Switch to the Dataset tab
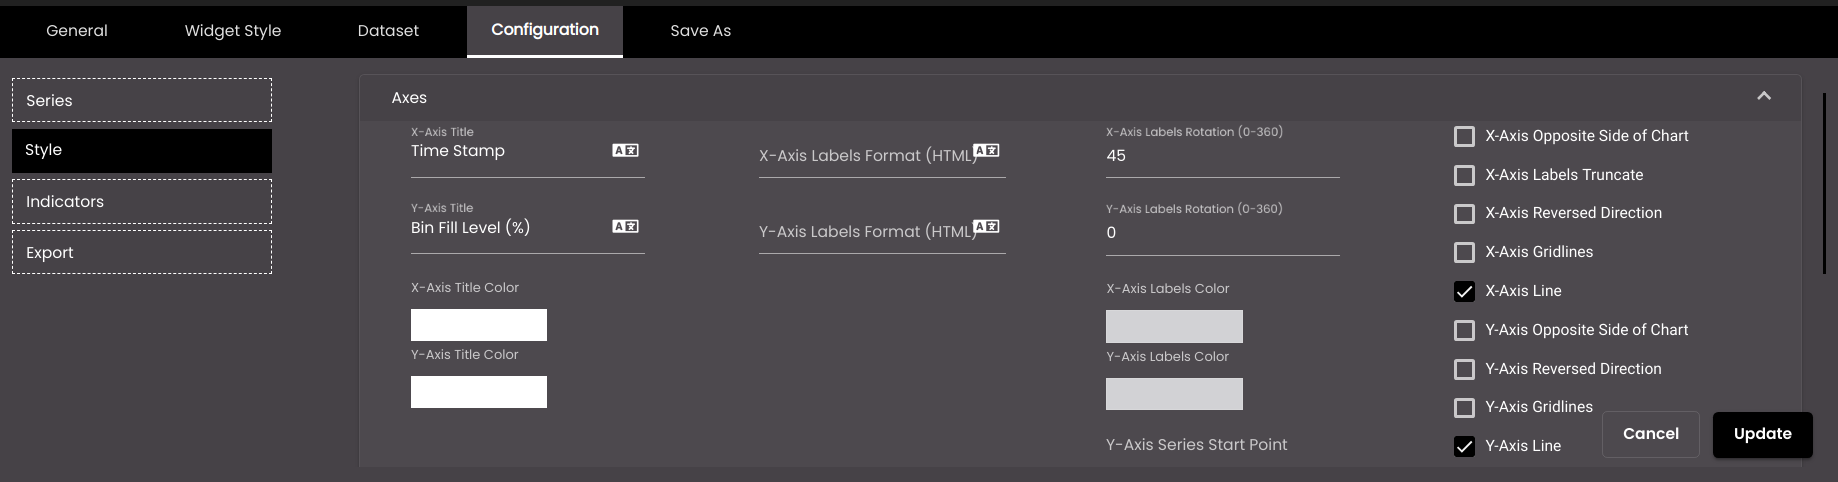The image size is (1838, 482). [x=388, y=30]
